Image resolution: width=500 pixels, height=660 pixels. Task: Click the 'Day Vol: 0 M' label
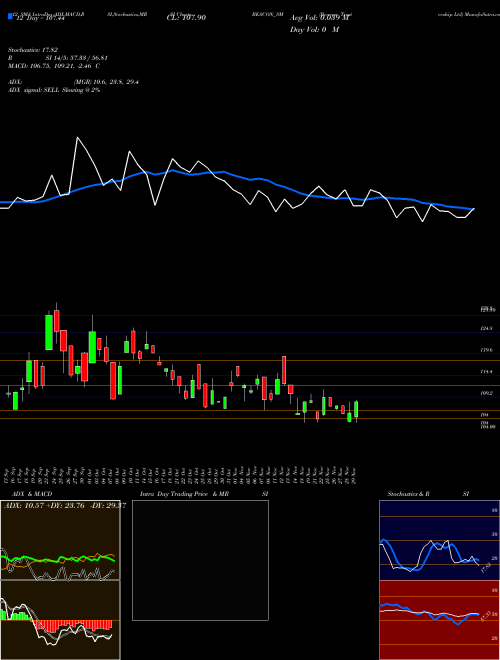click(x=314, y=30)
